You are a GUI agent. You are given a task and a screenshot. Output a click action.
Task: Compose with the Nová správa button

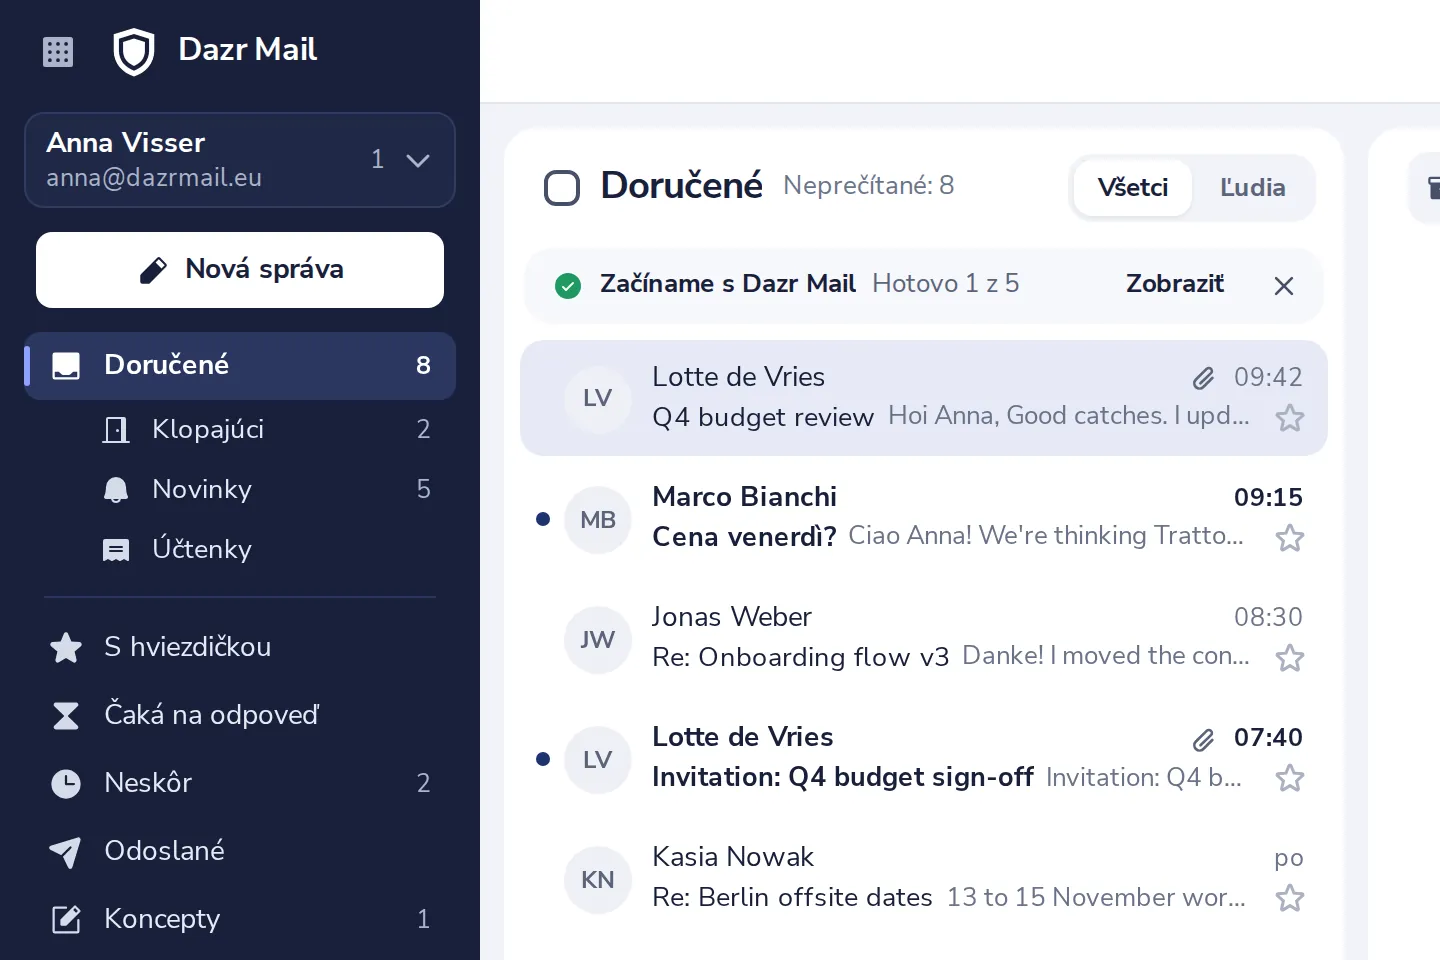(240, 270)
